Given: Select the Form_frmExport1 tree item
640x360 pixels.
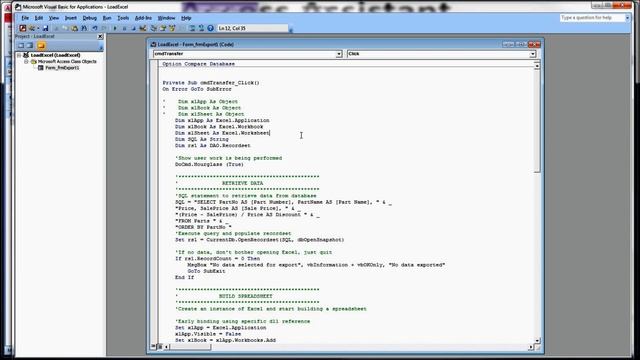Looking at the screenshot, I should 62,68.
